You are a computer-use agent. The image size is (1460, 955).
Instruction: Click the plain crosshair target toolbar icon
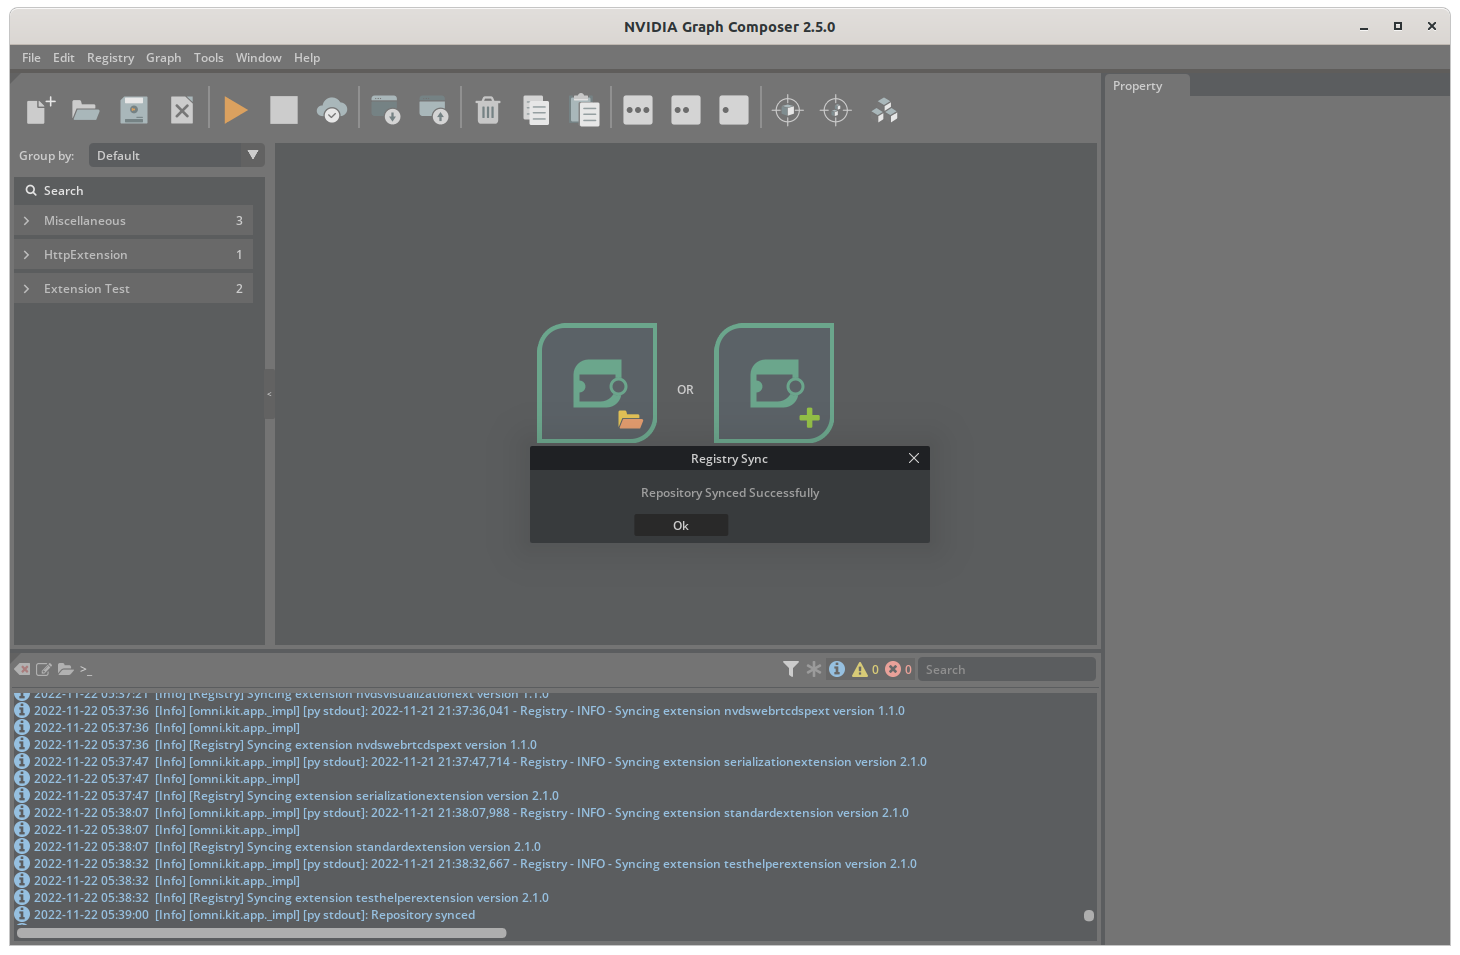coord(836,110)
